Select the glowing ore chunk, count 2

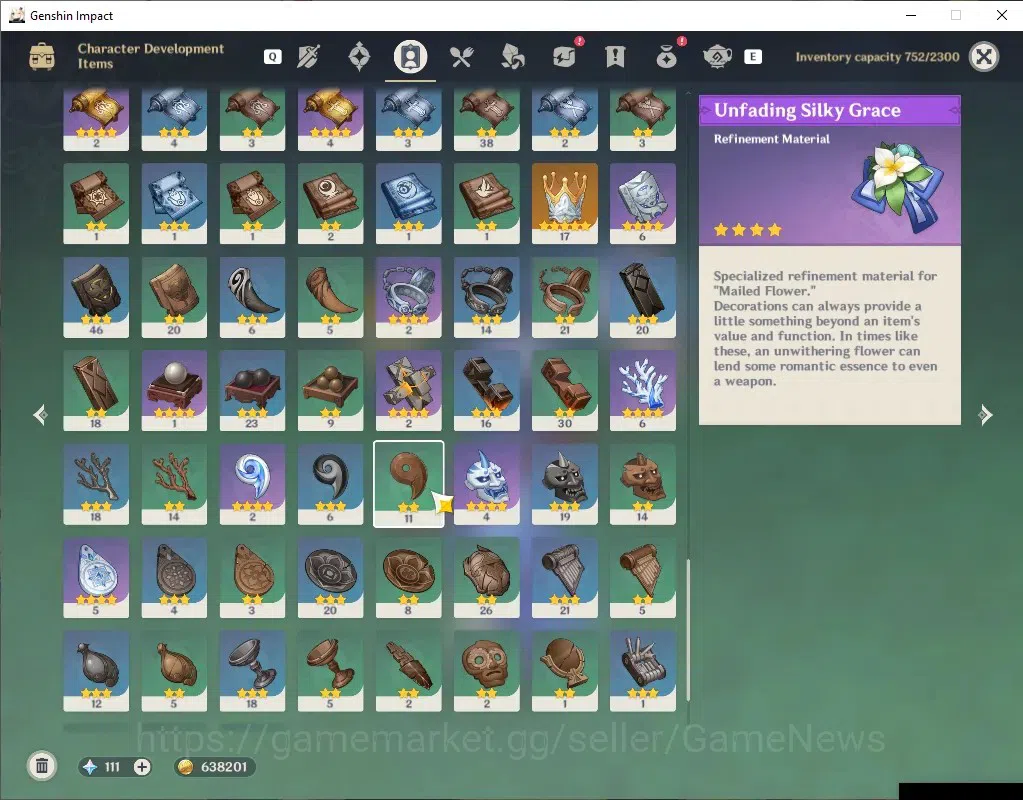(x=408, y=390)
